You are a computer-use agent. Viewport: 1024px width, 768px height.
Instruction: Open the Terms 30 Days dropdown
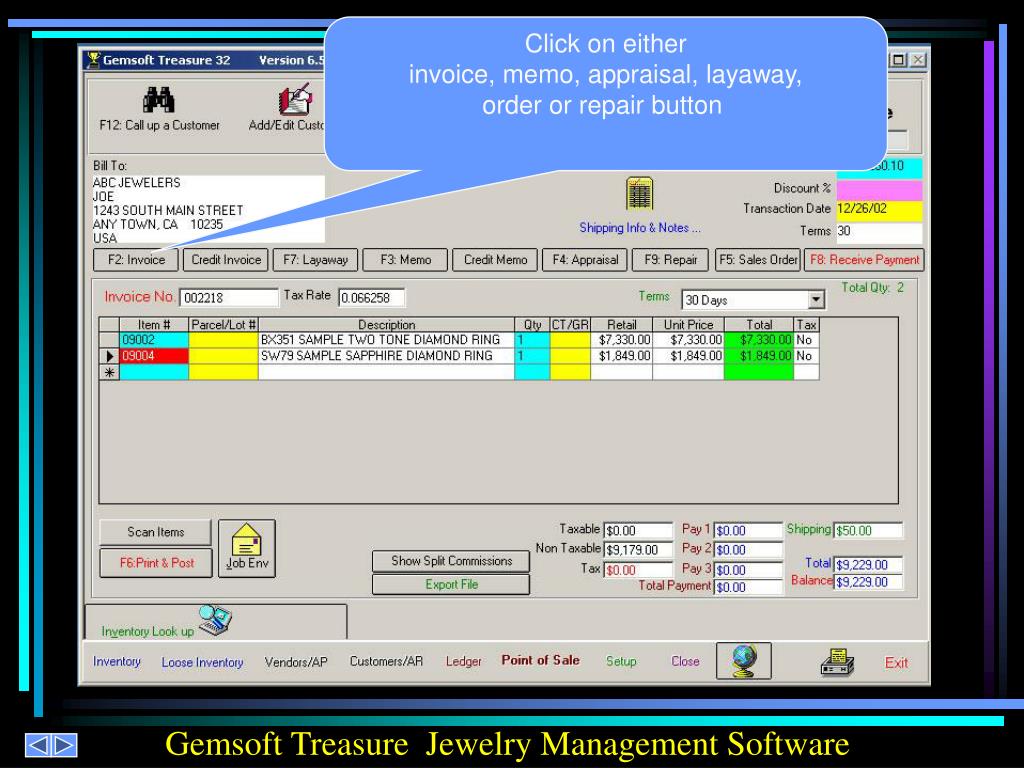(x=816, y=300)
